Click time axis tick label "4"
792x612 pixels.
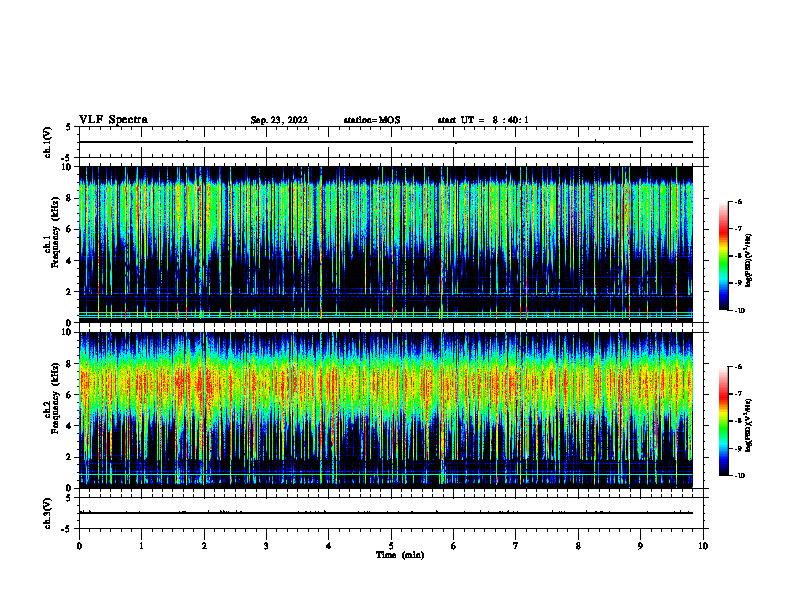(x=329, y=546)
